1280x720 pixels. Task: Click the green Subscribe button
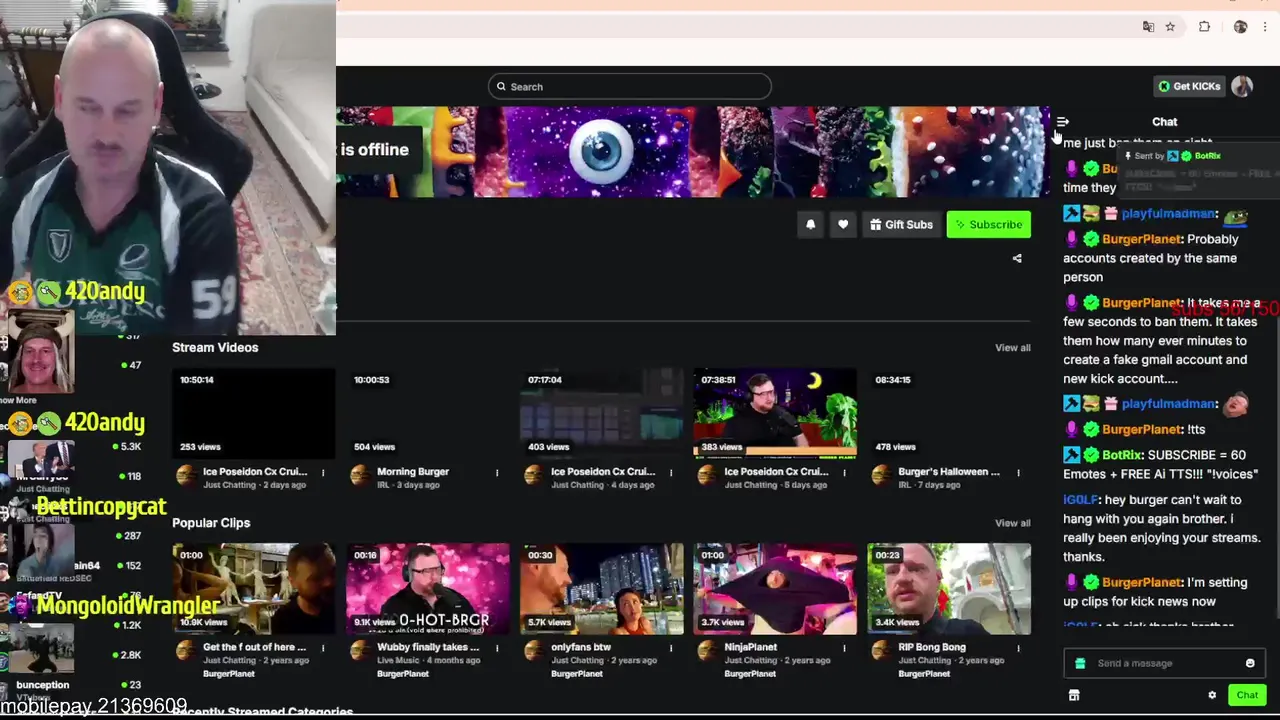(x=988, y=225)
